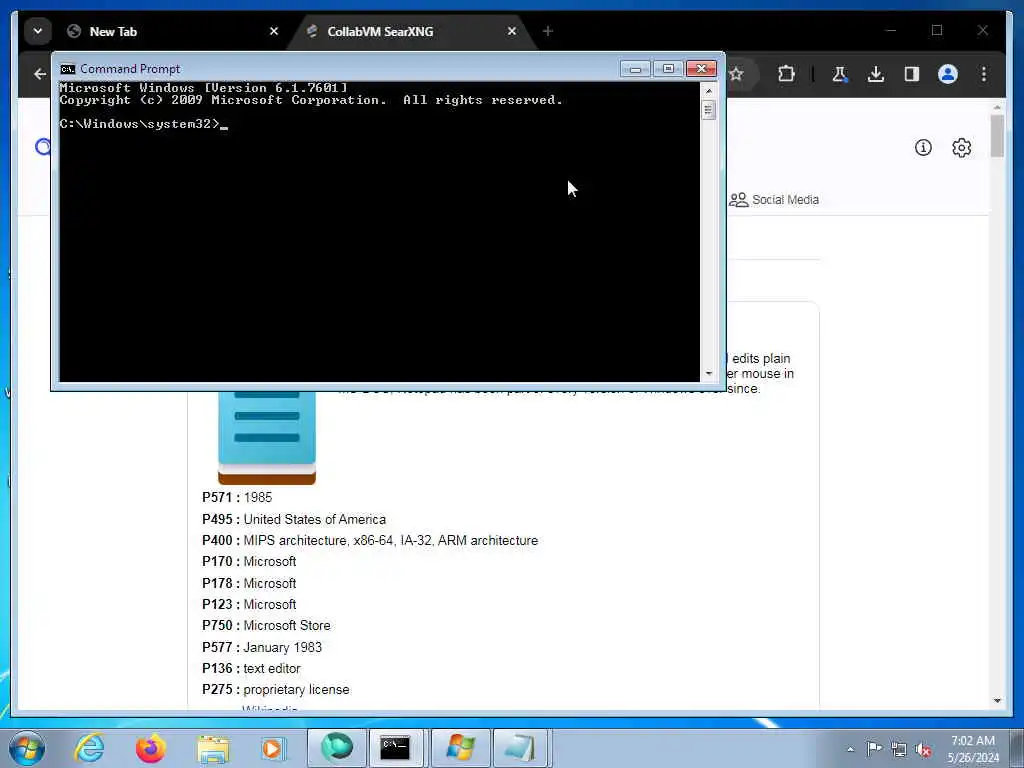The height and width of the screenshot is (768, 1024).
Task: Open Windows Media Player on taskbar
Action: tap(272, 748)
